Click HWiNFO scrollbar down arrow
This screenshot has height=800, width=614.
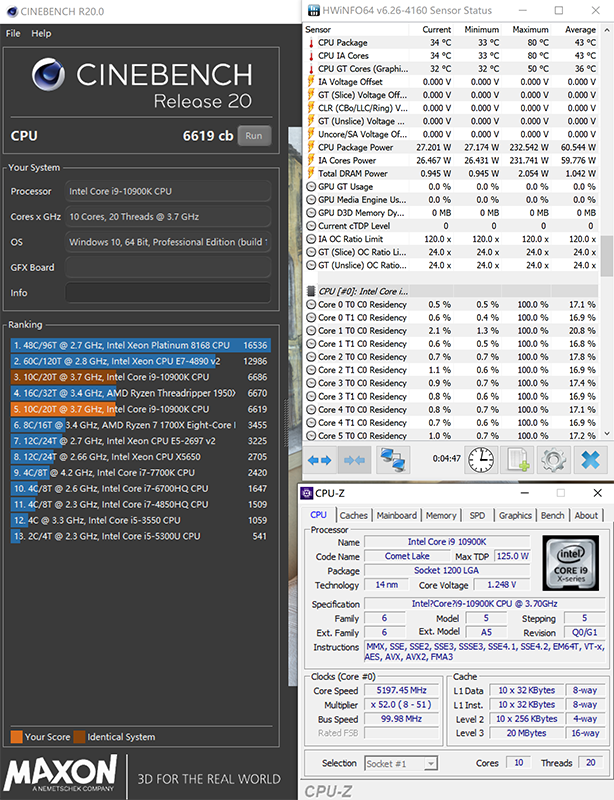[607, 434]
